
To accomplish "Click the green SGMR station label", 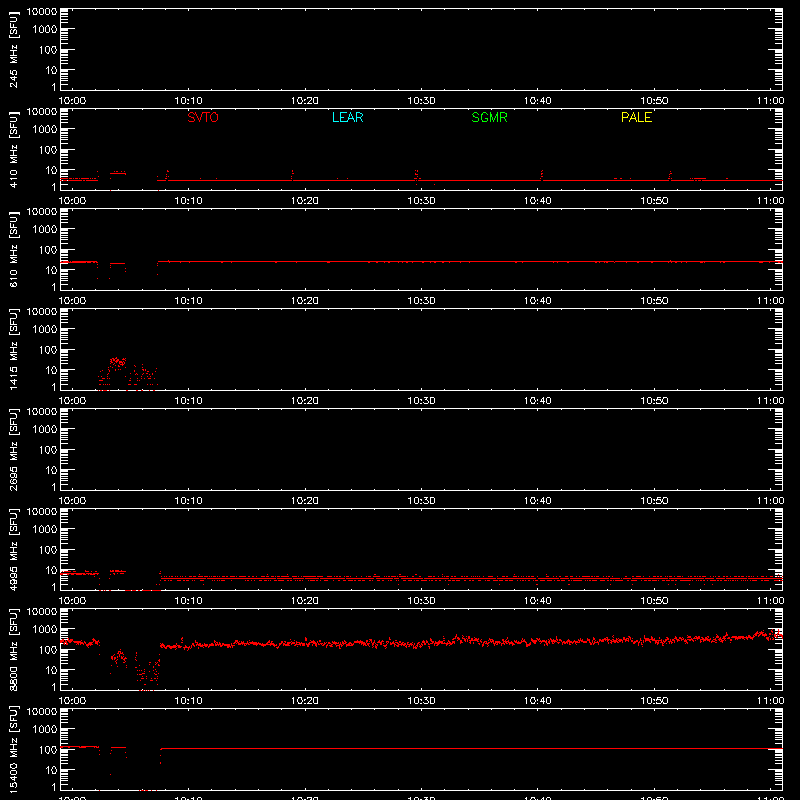I will (x=489, y=117).
